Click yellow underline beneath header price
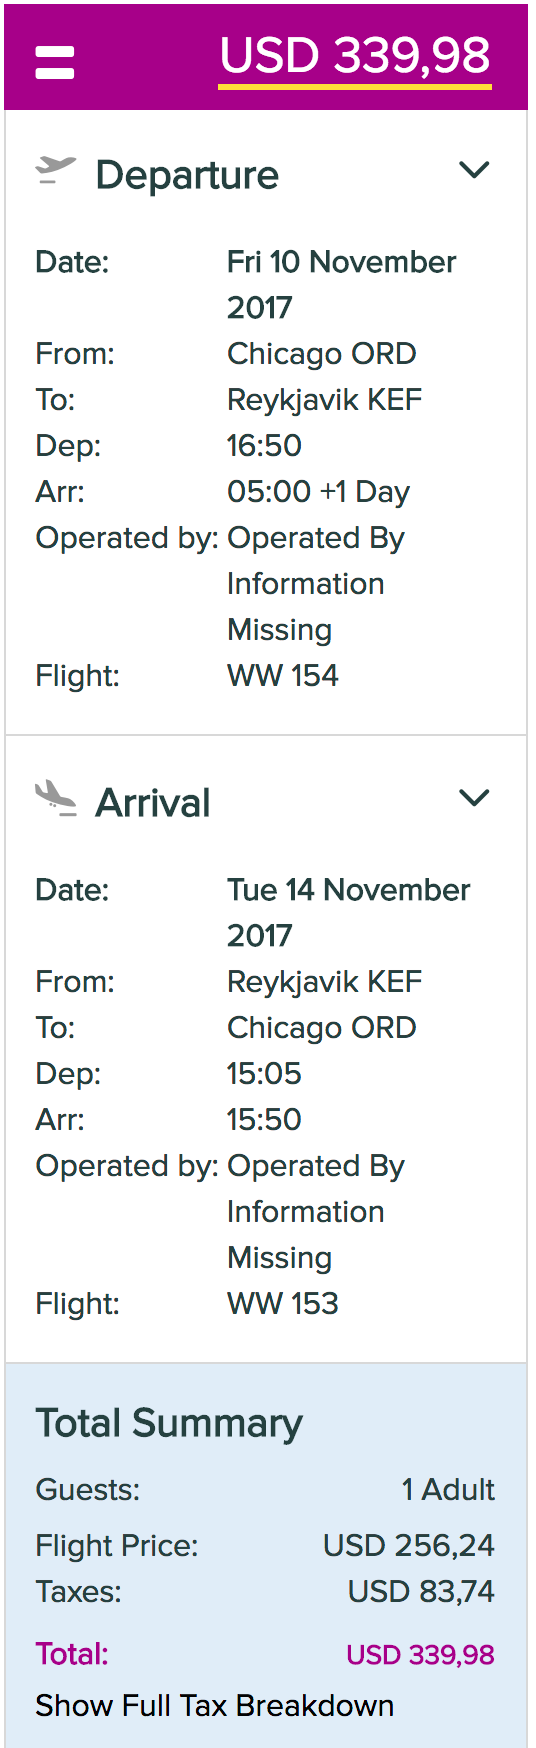 [355, 87]
